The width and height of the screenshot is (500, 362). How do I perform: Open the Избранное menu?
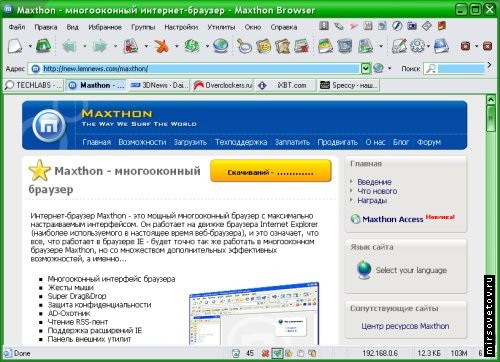[x=105, y=27]
